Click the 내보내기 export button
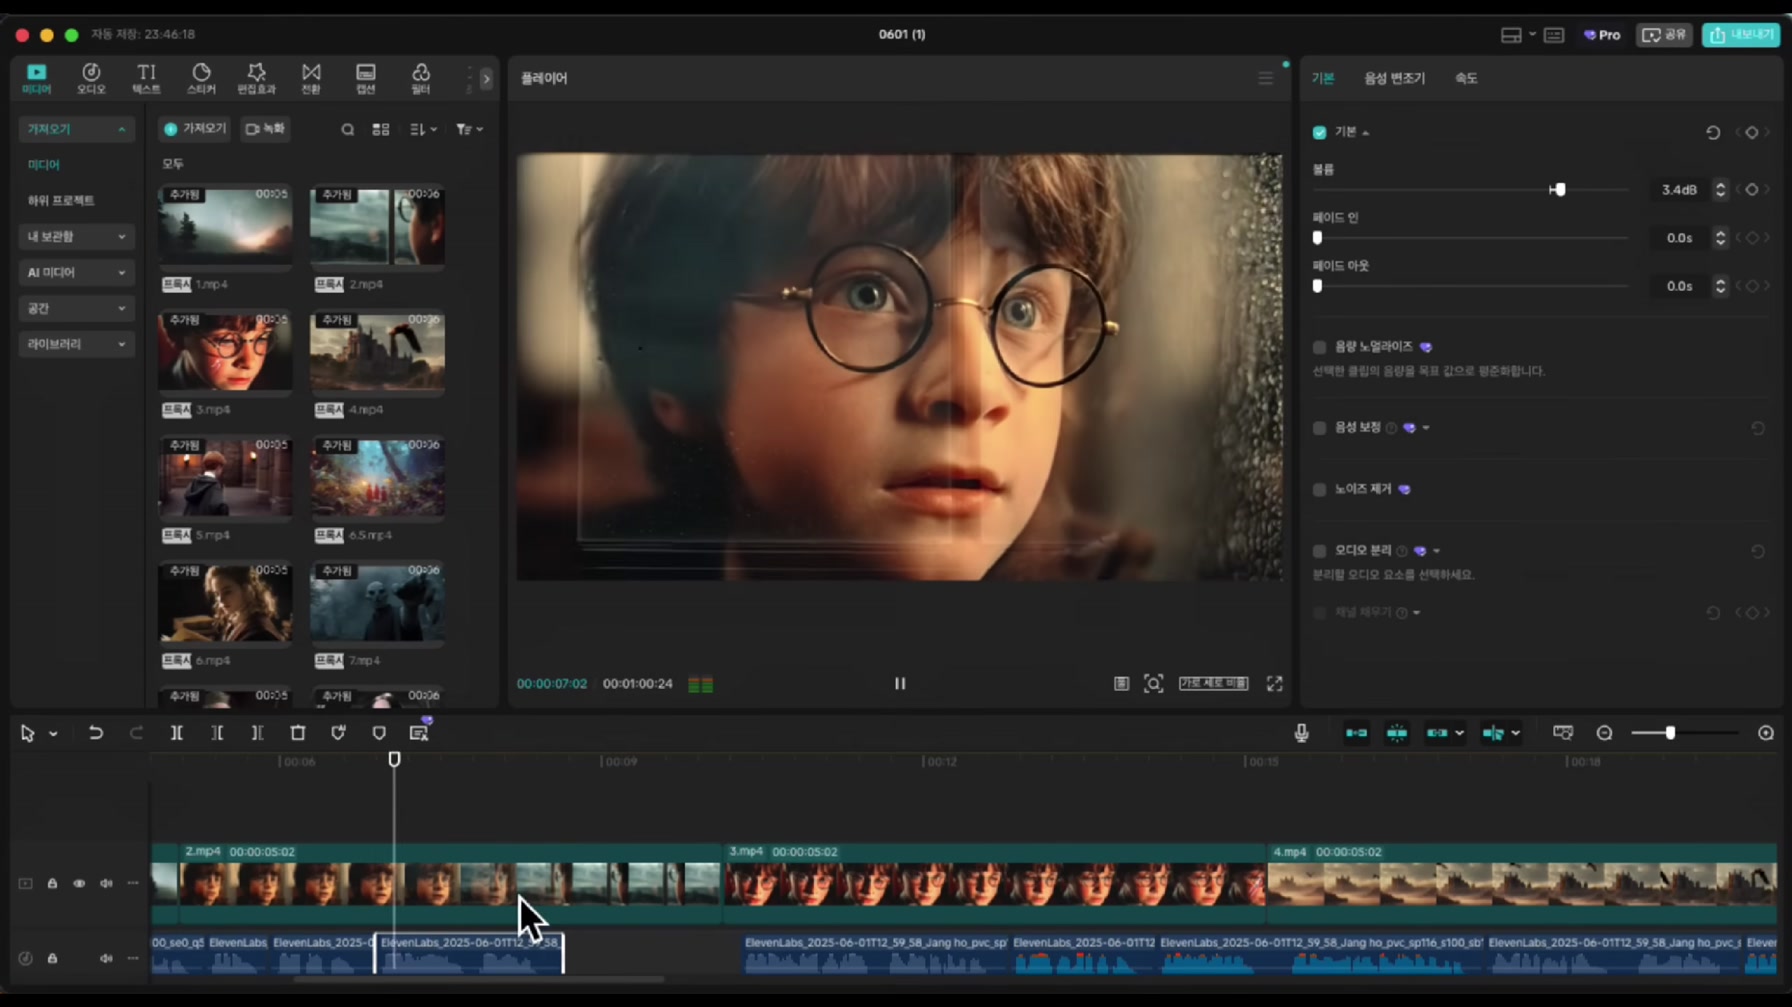This screenshot has height=1007, width=1792. click(x=1741, y=35)
